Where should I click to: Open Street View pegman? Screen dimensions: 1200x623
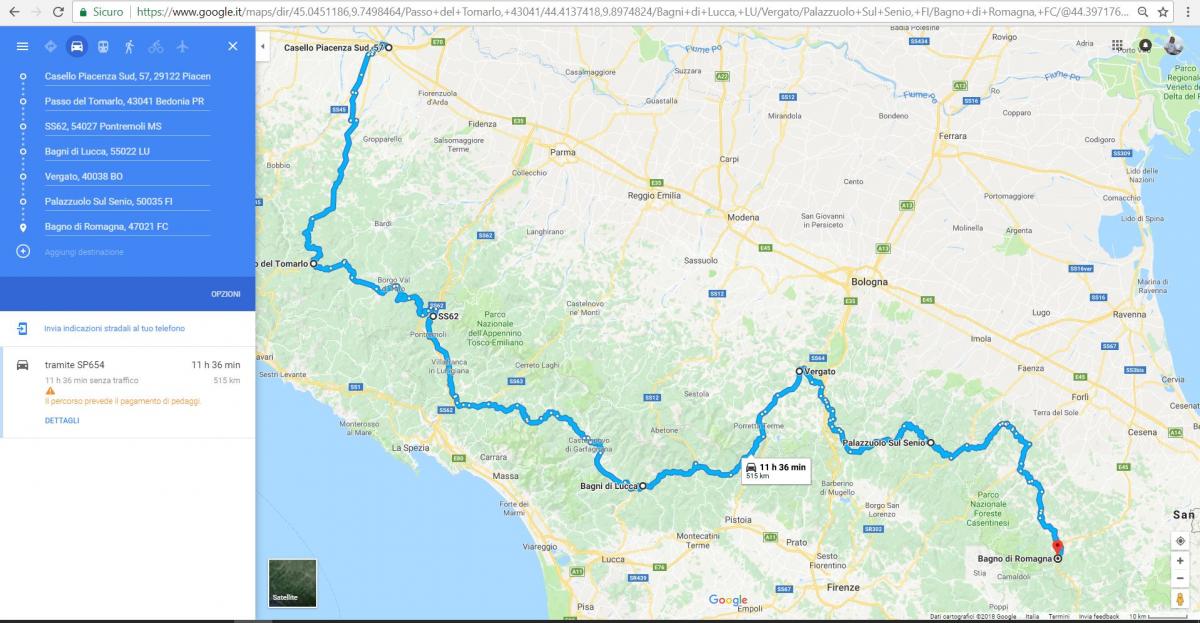pyautogui.click(x=1180, y=599)
